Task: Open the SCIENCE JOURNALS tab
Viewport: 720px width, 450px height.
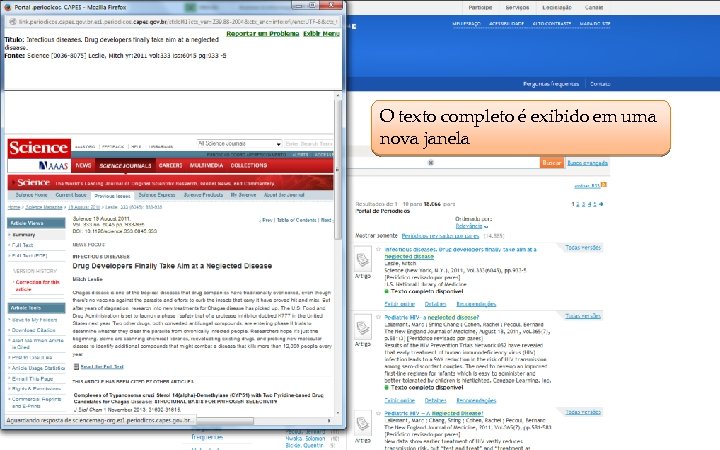Action: [x=125, y=165]
